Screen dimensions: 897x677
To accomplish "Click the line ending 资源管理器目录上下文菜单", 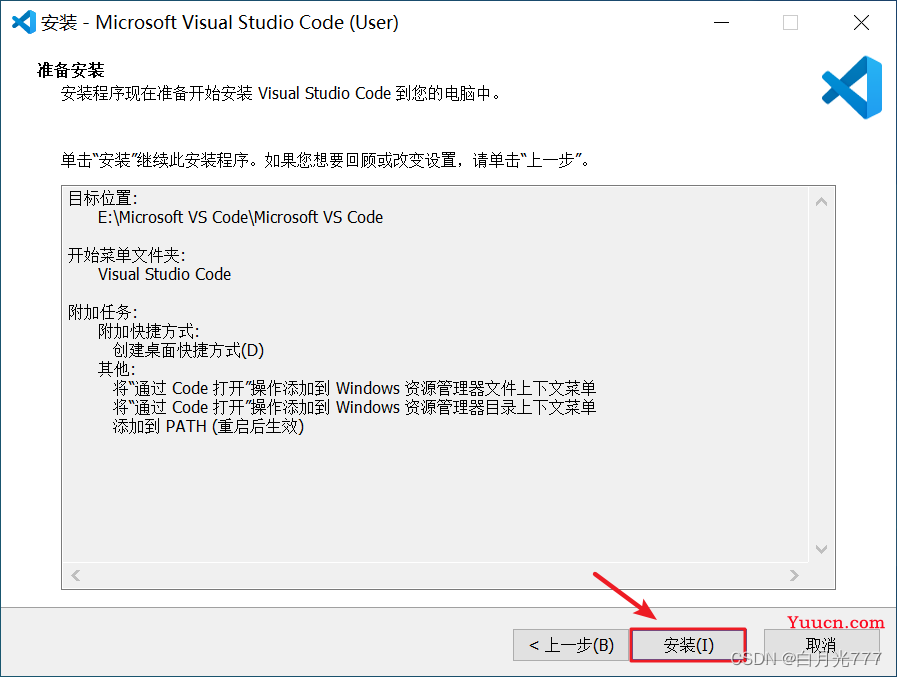I will click(x=354, y=407).
